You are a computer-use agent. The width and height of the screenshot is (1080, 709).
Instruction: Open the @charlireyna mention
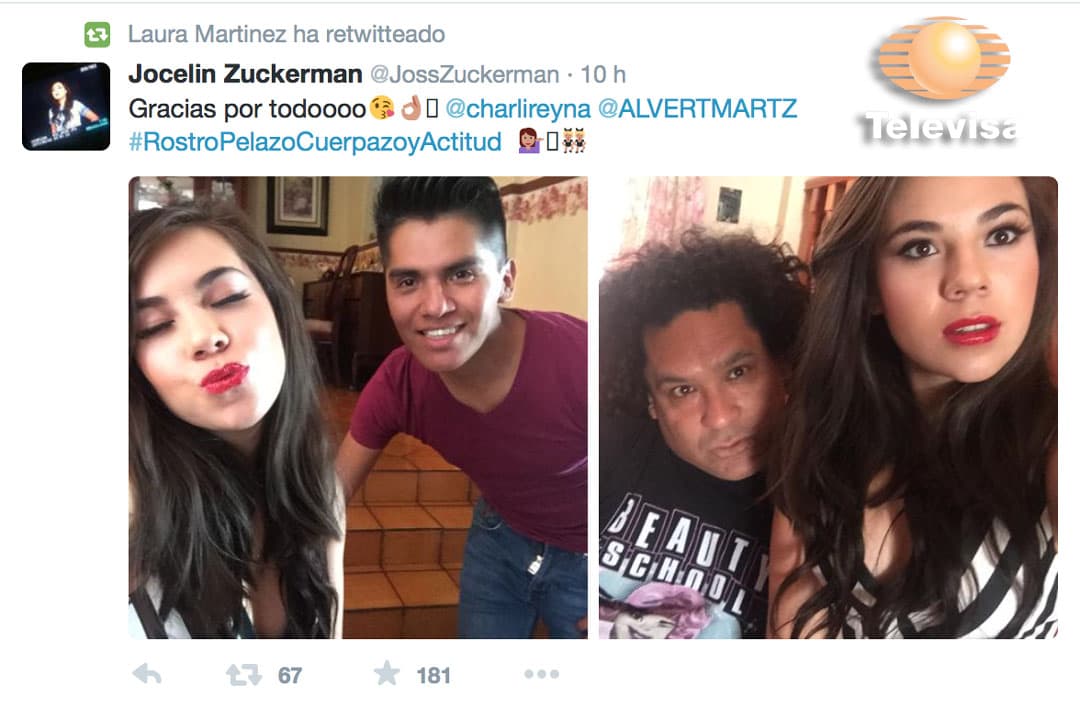click(518, 109)
